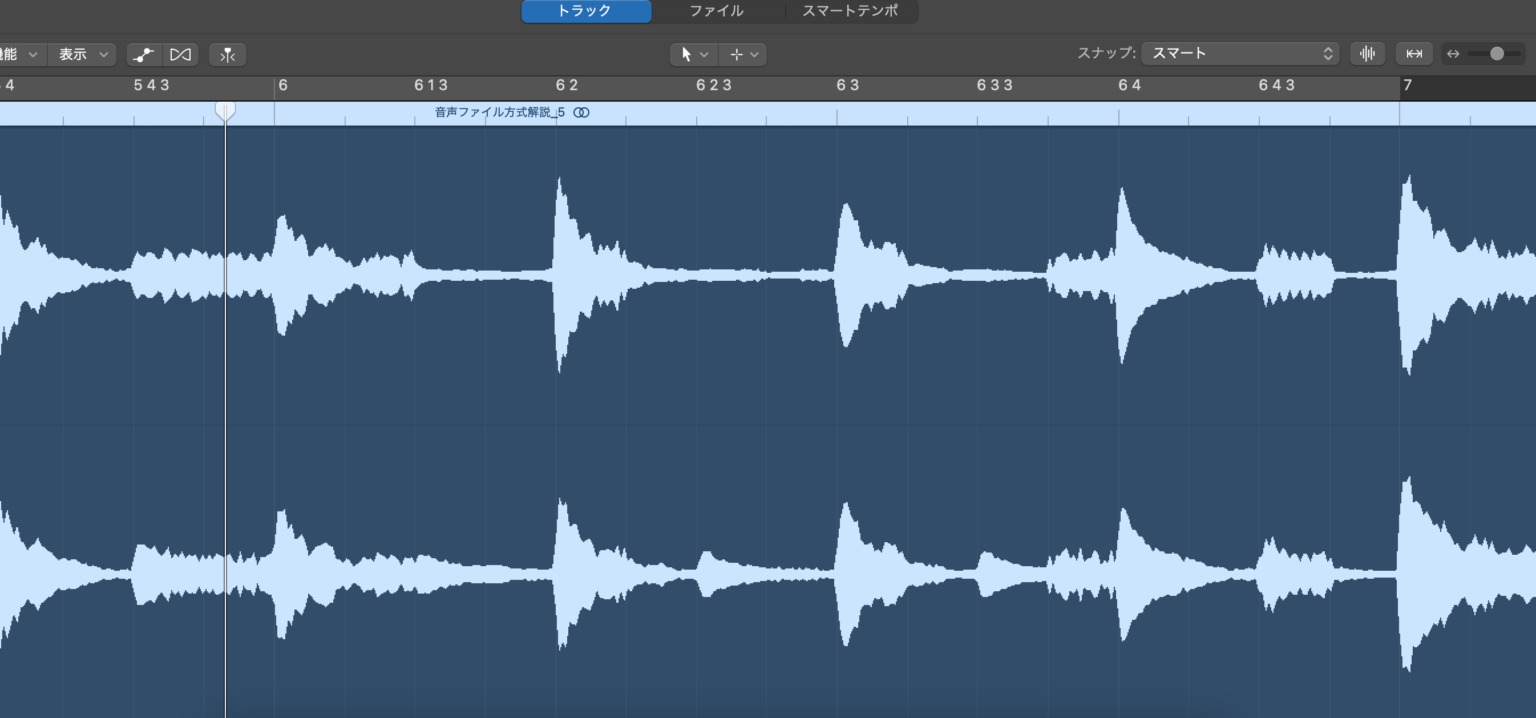This screenshot has width=1536, height=718.
Task: Click the playhead handle in the ruler
Action: (225, 110)
